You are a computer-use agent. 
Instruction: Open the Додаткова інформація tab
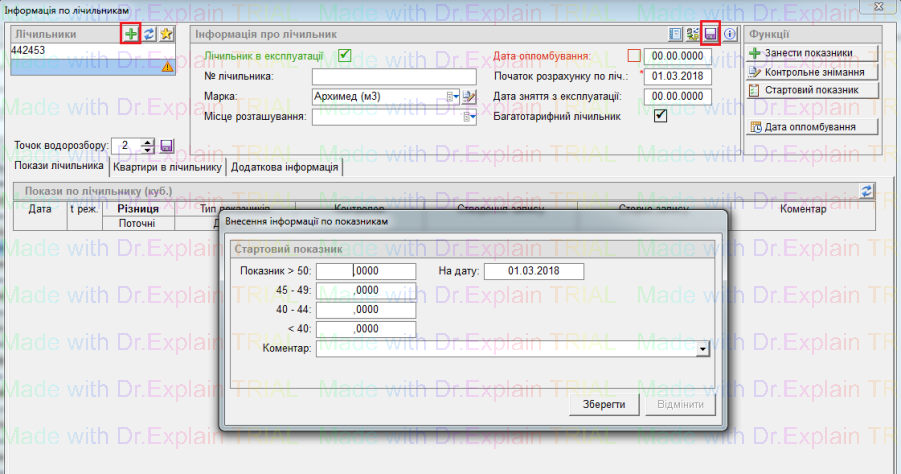(x=286, y=167)
